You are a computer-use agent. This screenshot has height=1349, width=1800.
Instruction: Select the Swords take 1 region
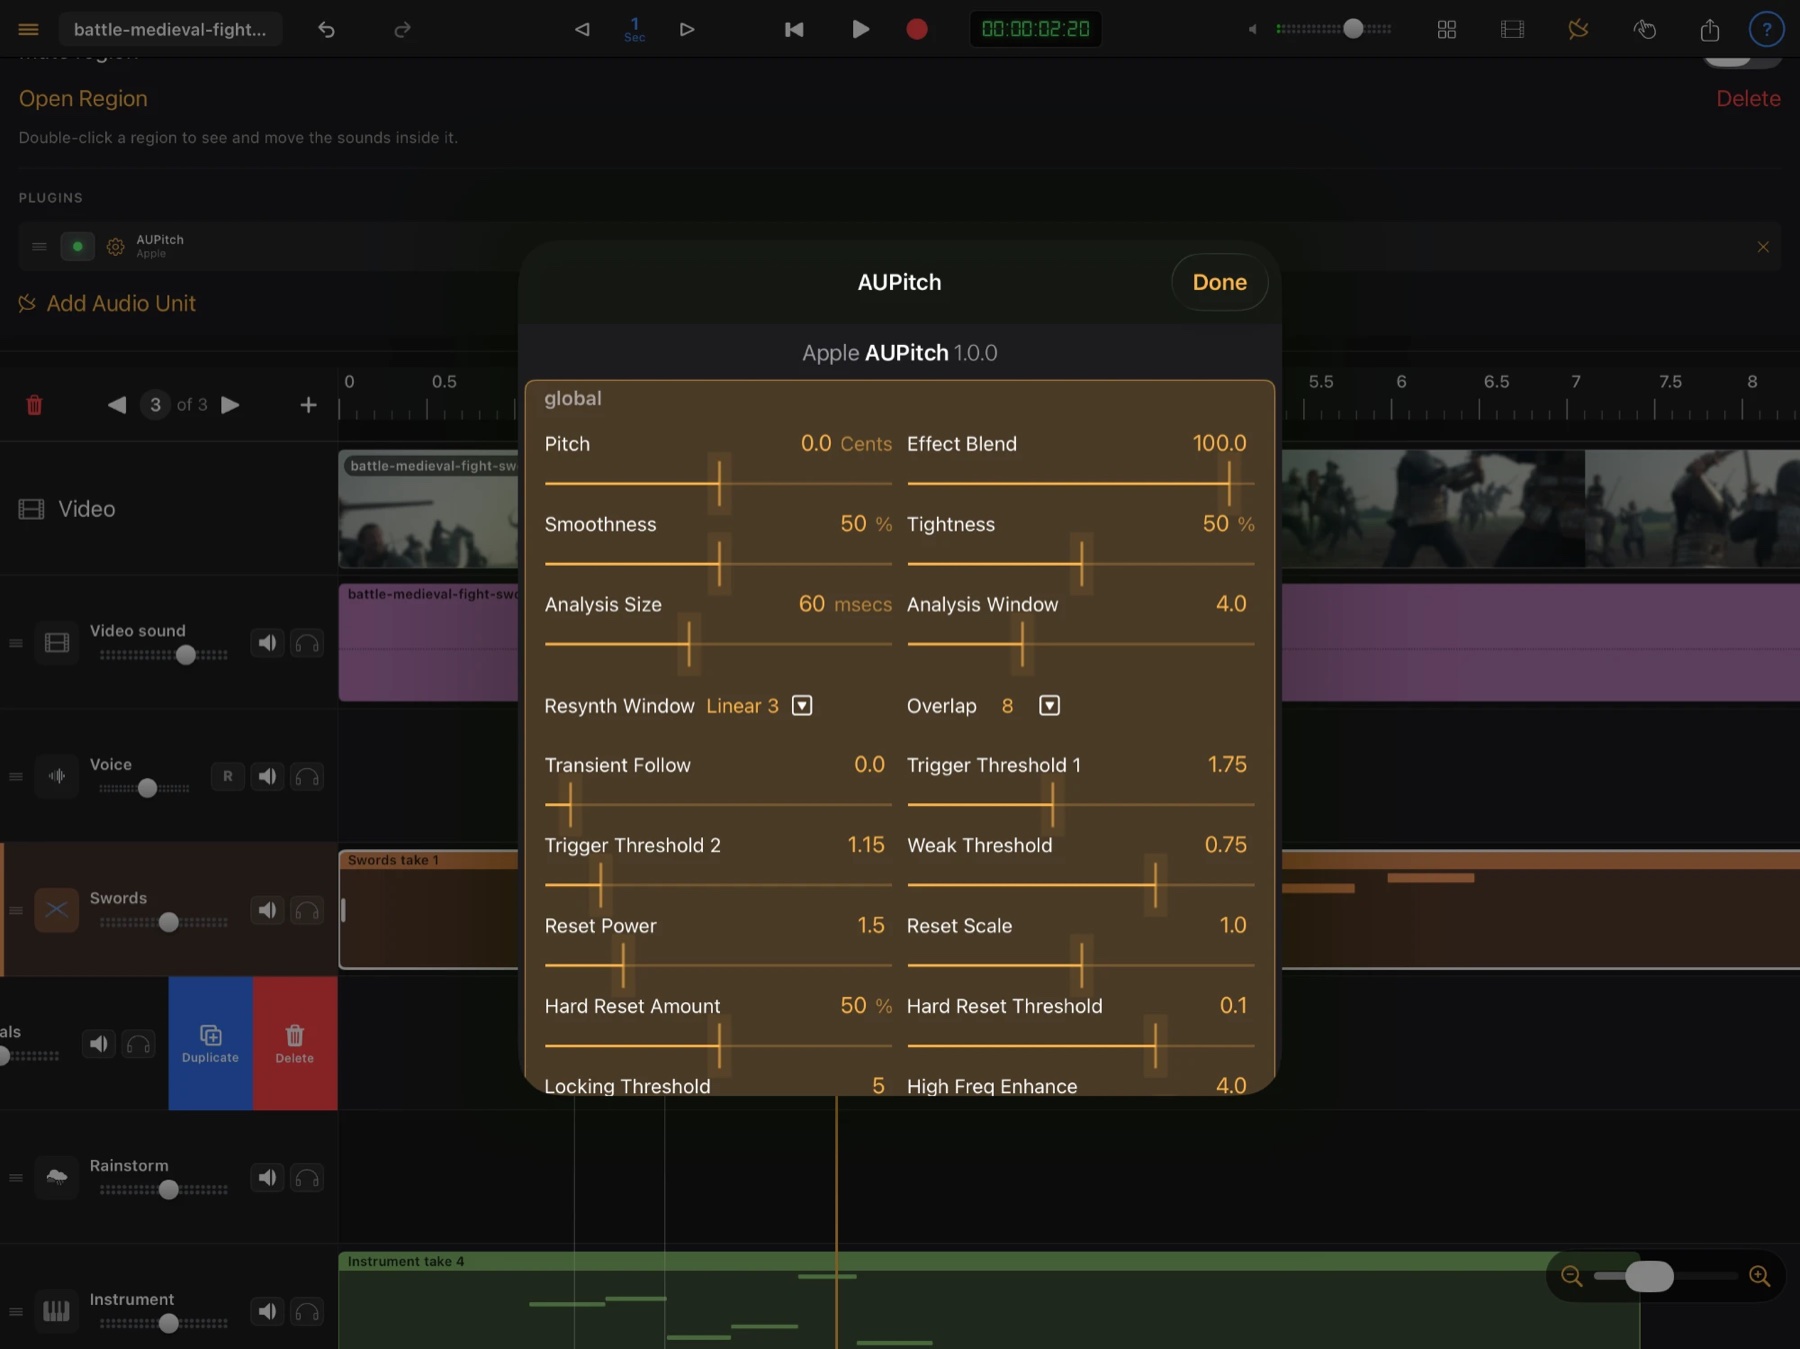429,909
